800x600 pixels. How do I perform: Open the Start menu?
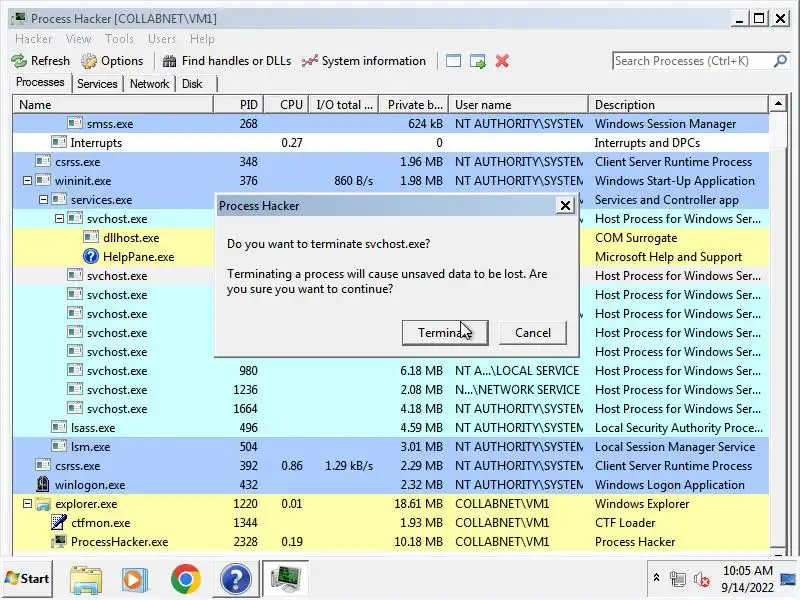pyautogui.click(x=27, y=579)
